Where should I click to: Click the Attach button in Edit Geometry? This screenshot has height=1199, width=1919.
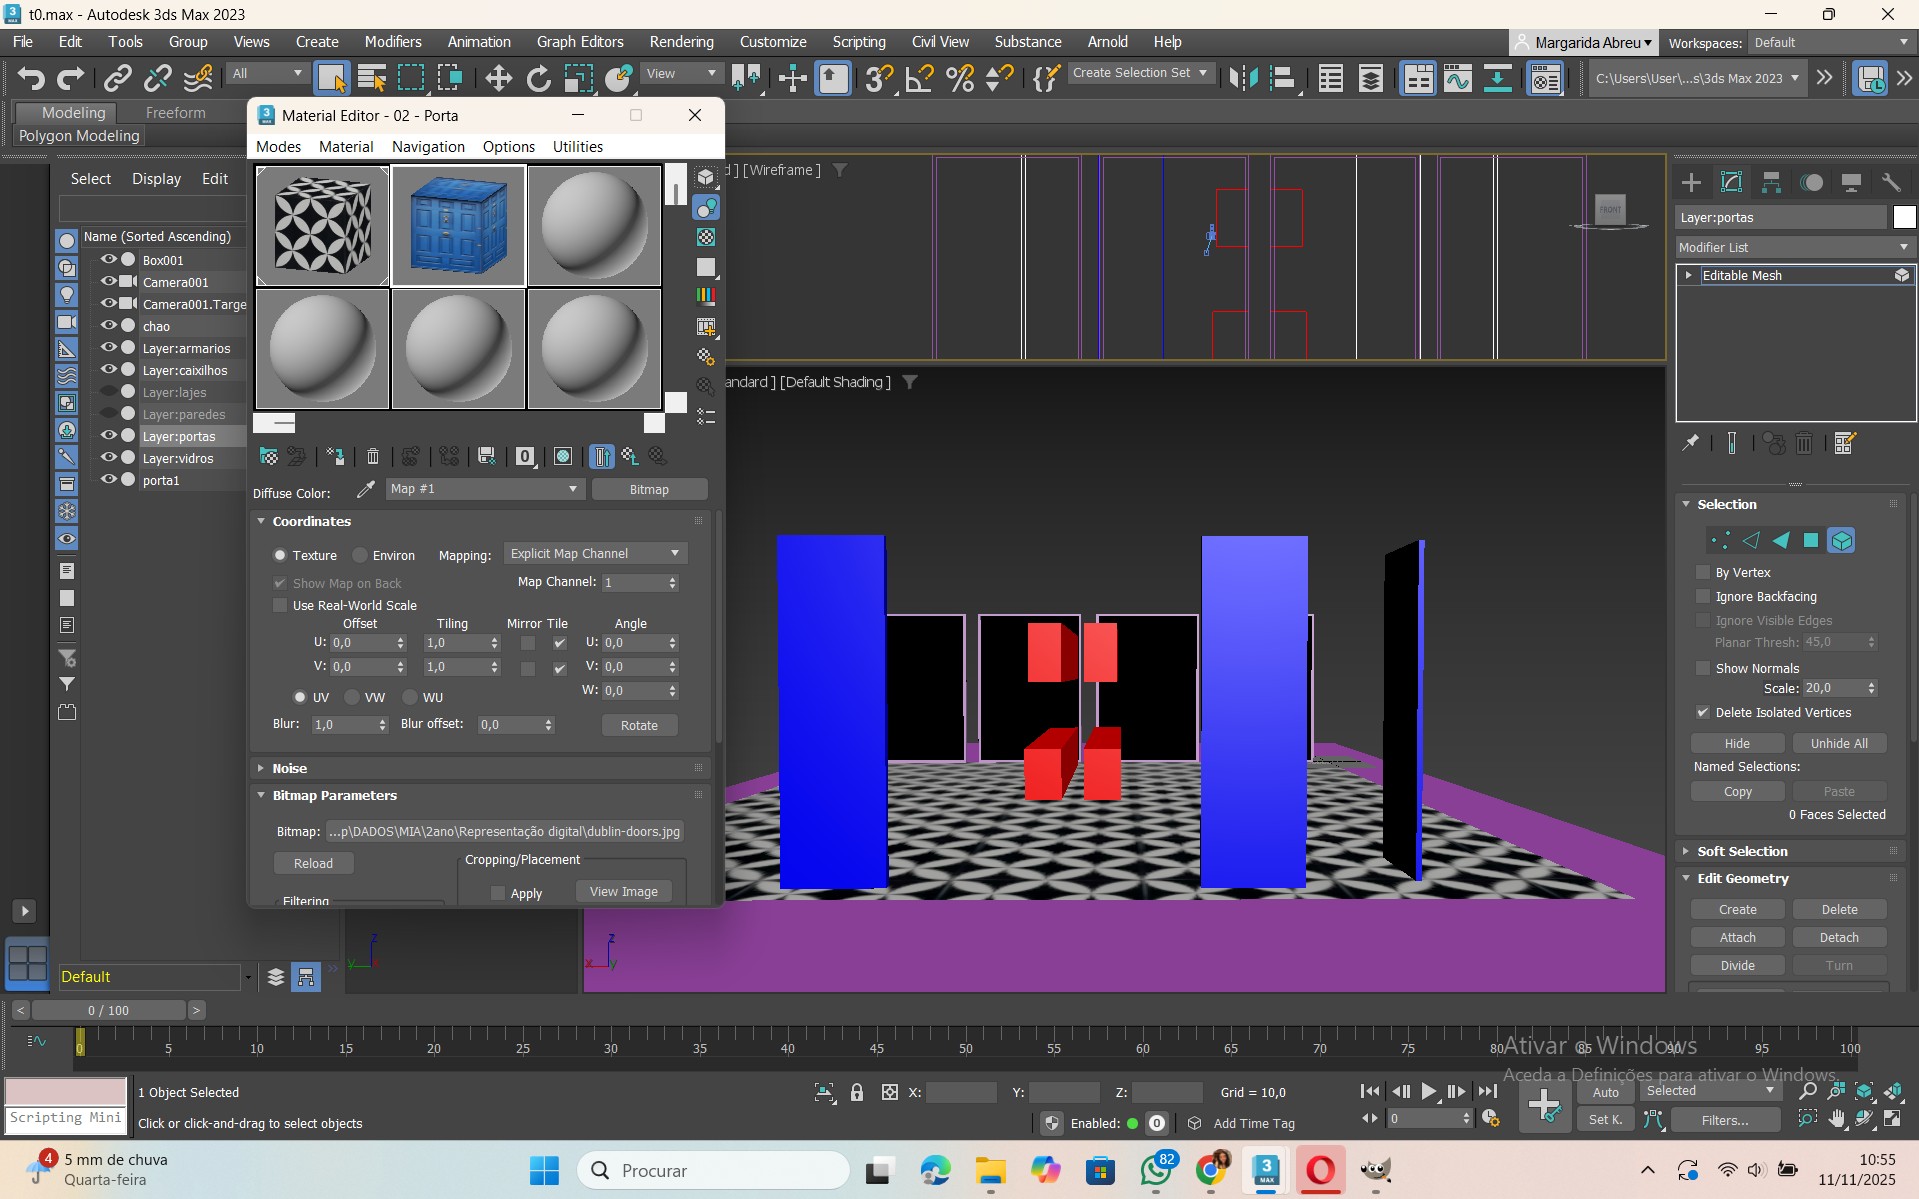(x=1737, y=937)
